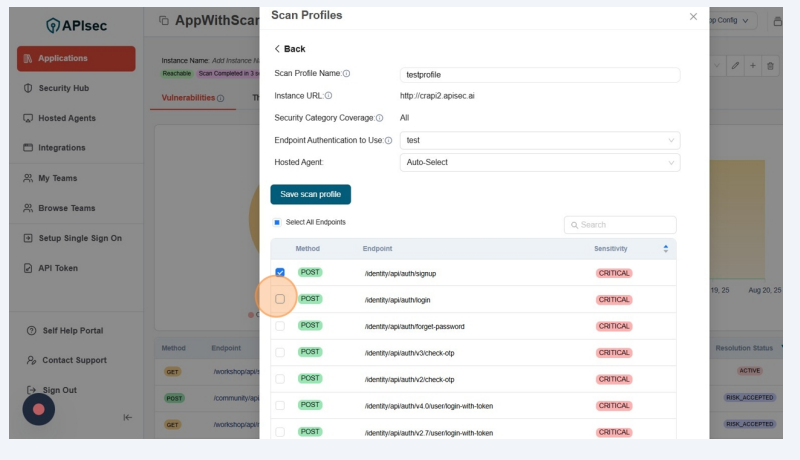
Task: Click the info icon next to Instance URL
Action: [328, 96]
